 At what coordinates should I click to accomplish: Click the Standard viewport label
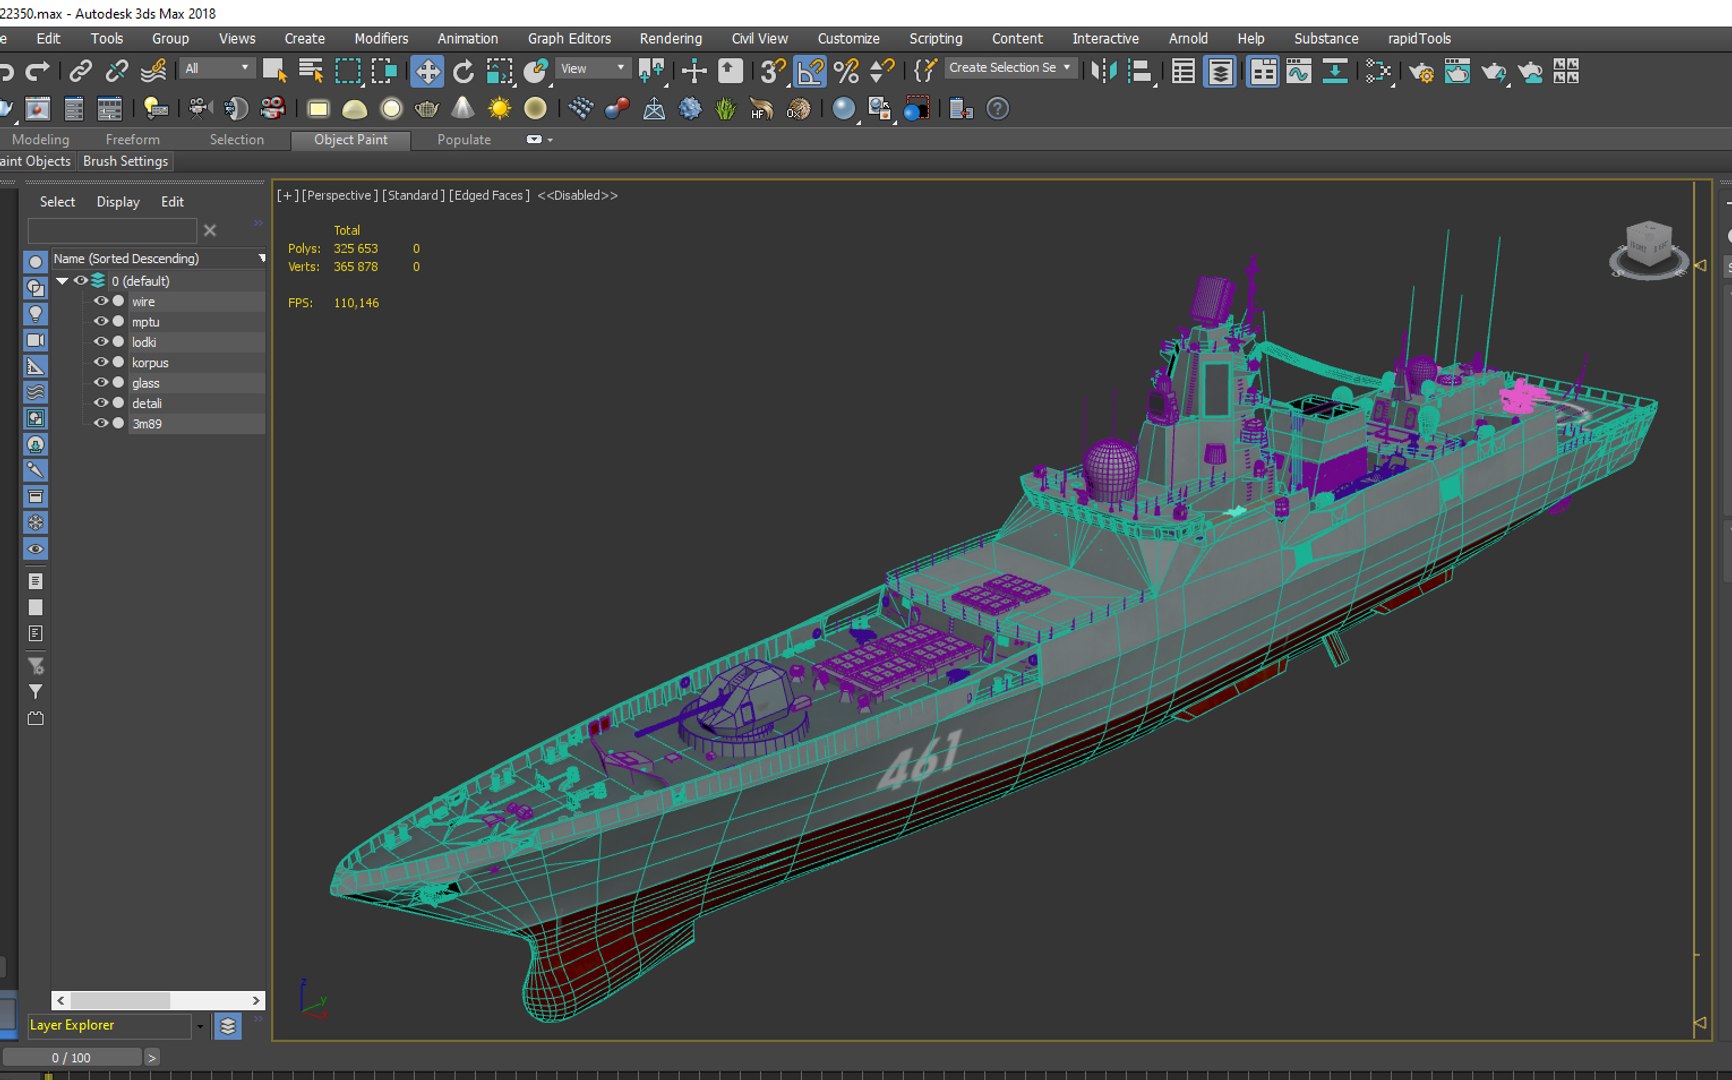click(x=413, y=195)
